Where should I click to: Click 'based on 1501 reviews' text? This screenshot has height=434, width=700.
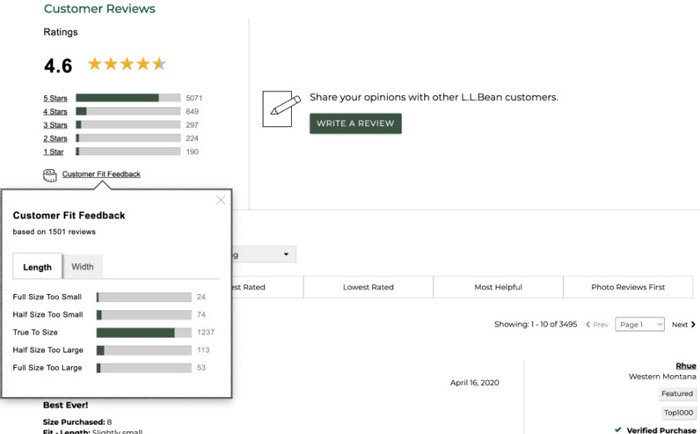[54, 232]
